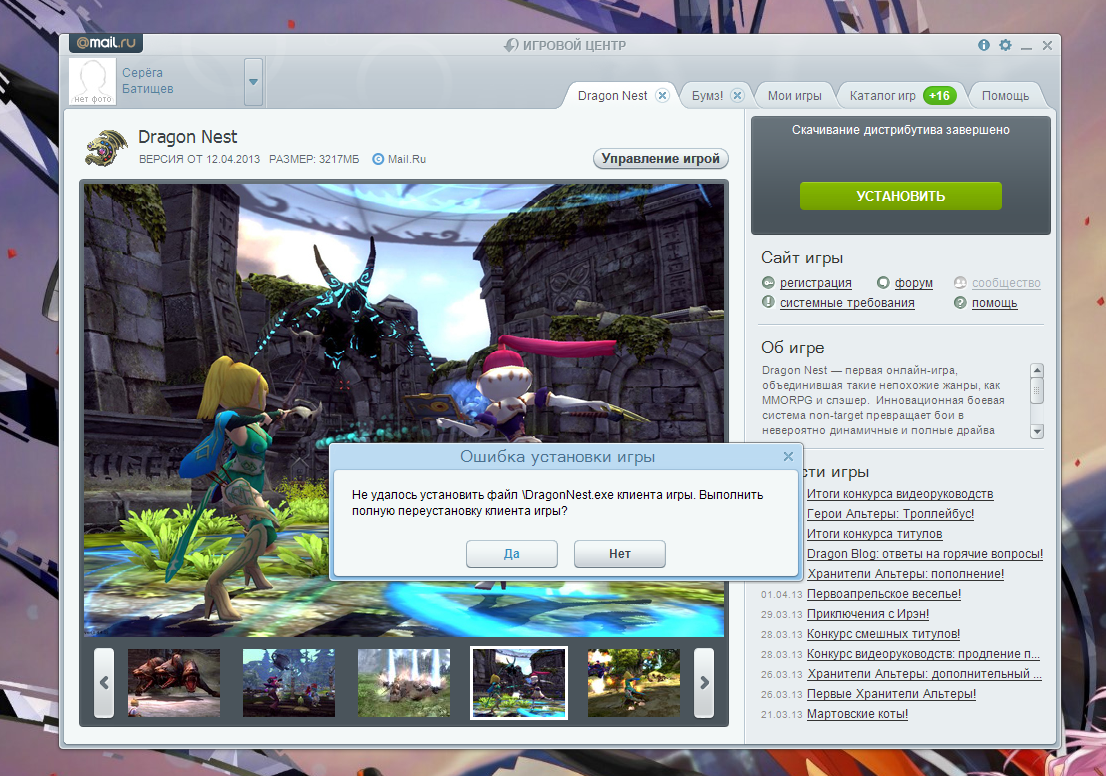Screen dimensions: 1106x776
Task: Select the highlighted fourth screenshot thumbnail
Action: coord(518,683)
